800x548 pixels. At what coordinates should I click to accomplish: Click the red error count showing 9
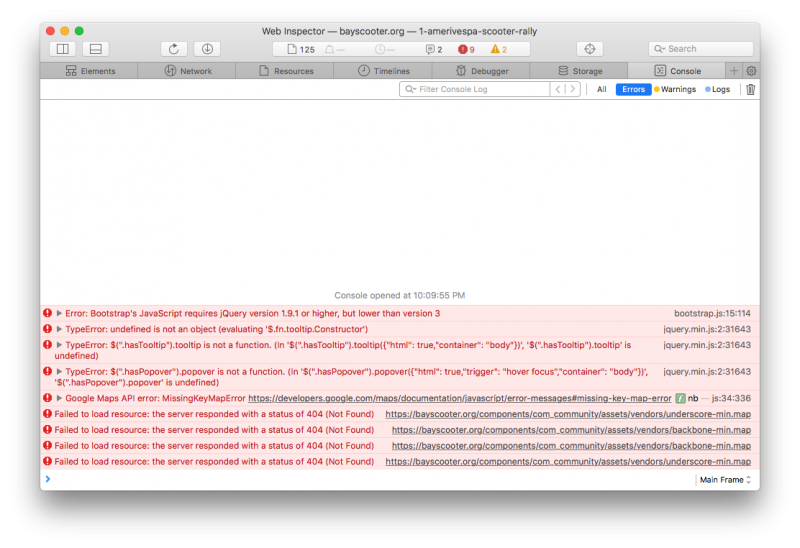(466, 49)
